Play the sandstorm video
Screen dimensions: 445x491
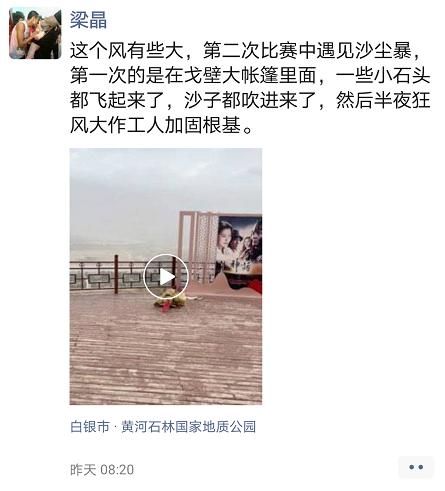tap(166, 276)
